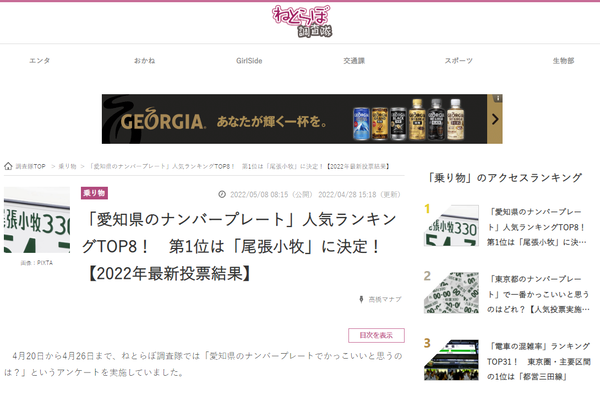Screen dimensions: 600x395
Task: Open the 交通課 menu item
Action: pos(354,60)
